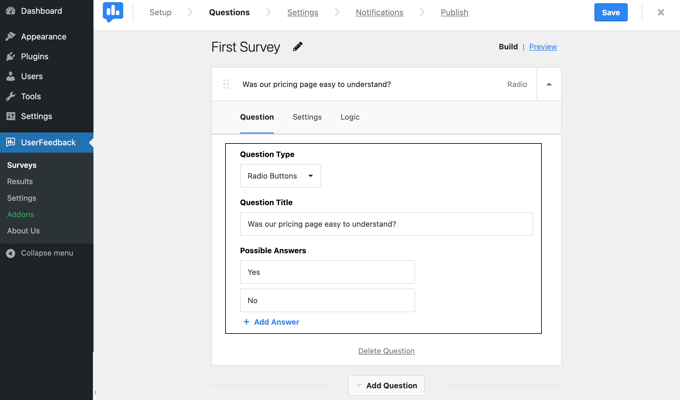
Task: Collapse the pricing page question panel
Action: pyautogui.click(x=549, y=84)
